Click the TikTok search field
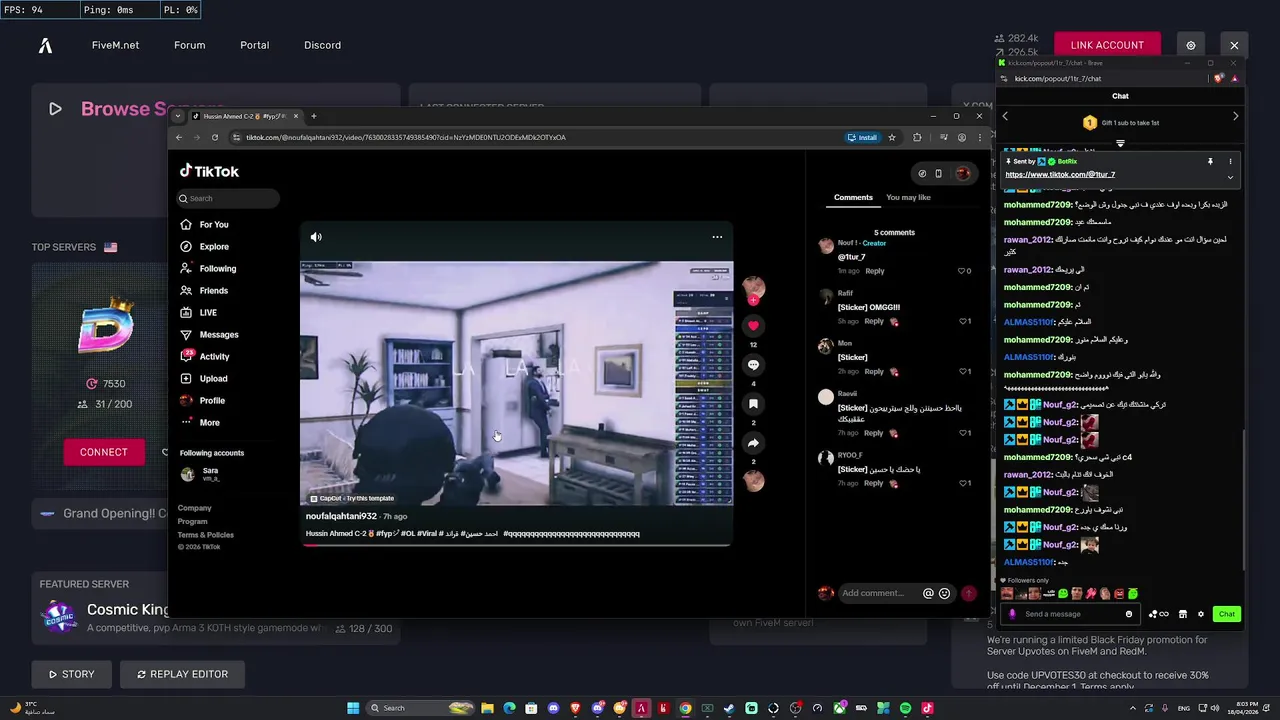The height and width of the screenshot is (720, 1280). 229,198
